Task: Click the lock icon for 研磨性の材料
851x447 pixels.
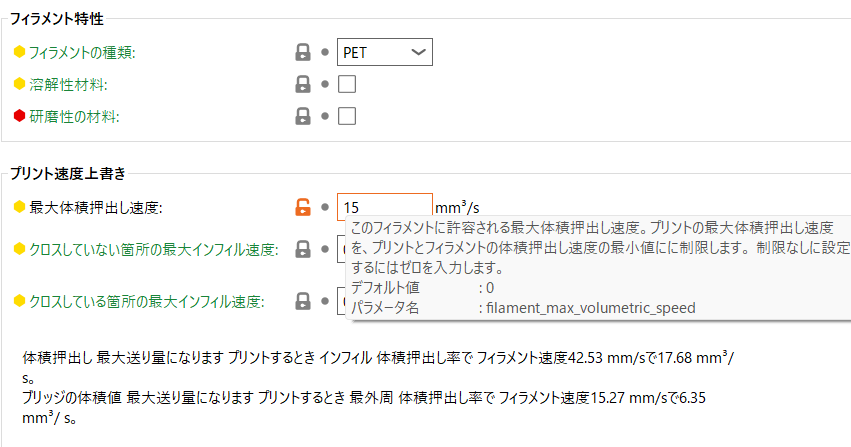Action: pyautogui.click(x=302, y=117)
